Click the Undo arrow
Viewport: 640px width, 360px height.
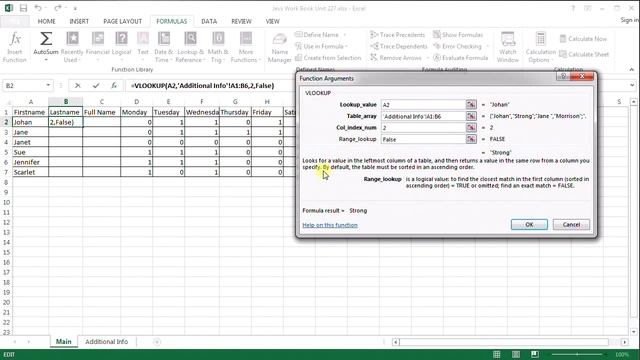[x=38, y=8]
